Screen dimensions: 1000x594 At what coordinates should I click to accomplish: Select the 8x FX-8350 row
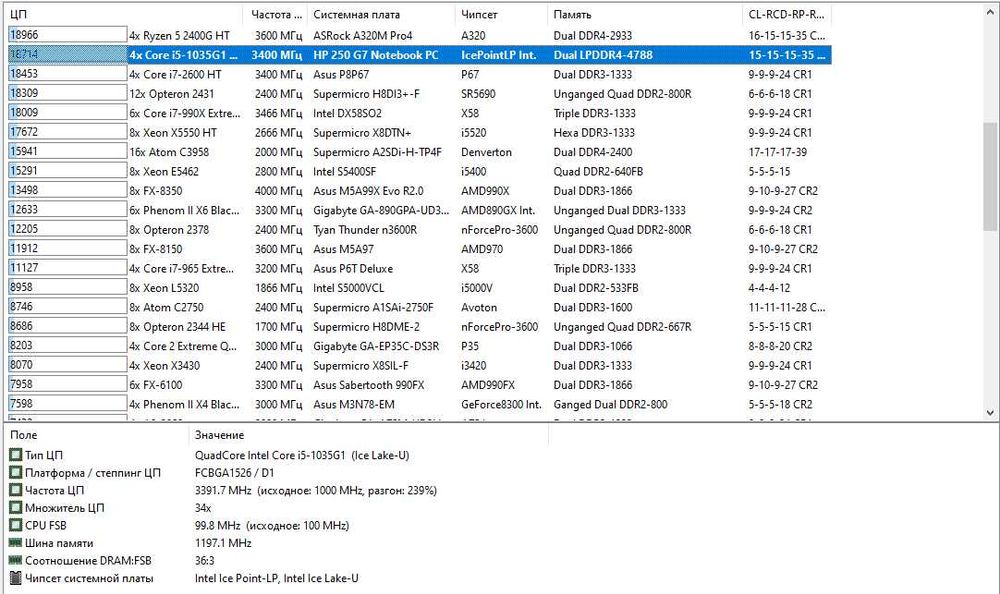tap(420, 191)
